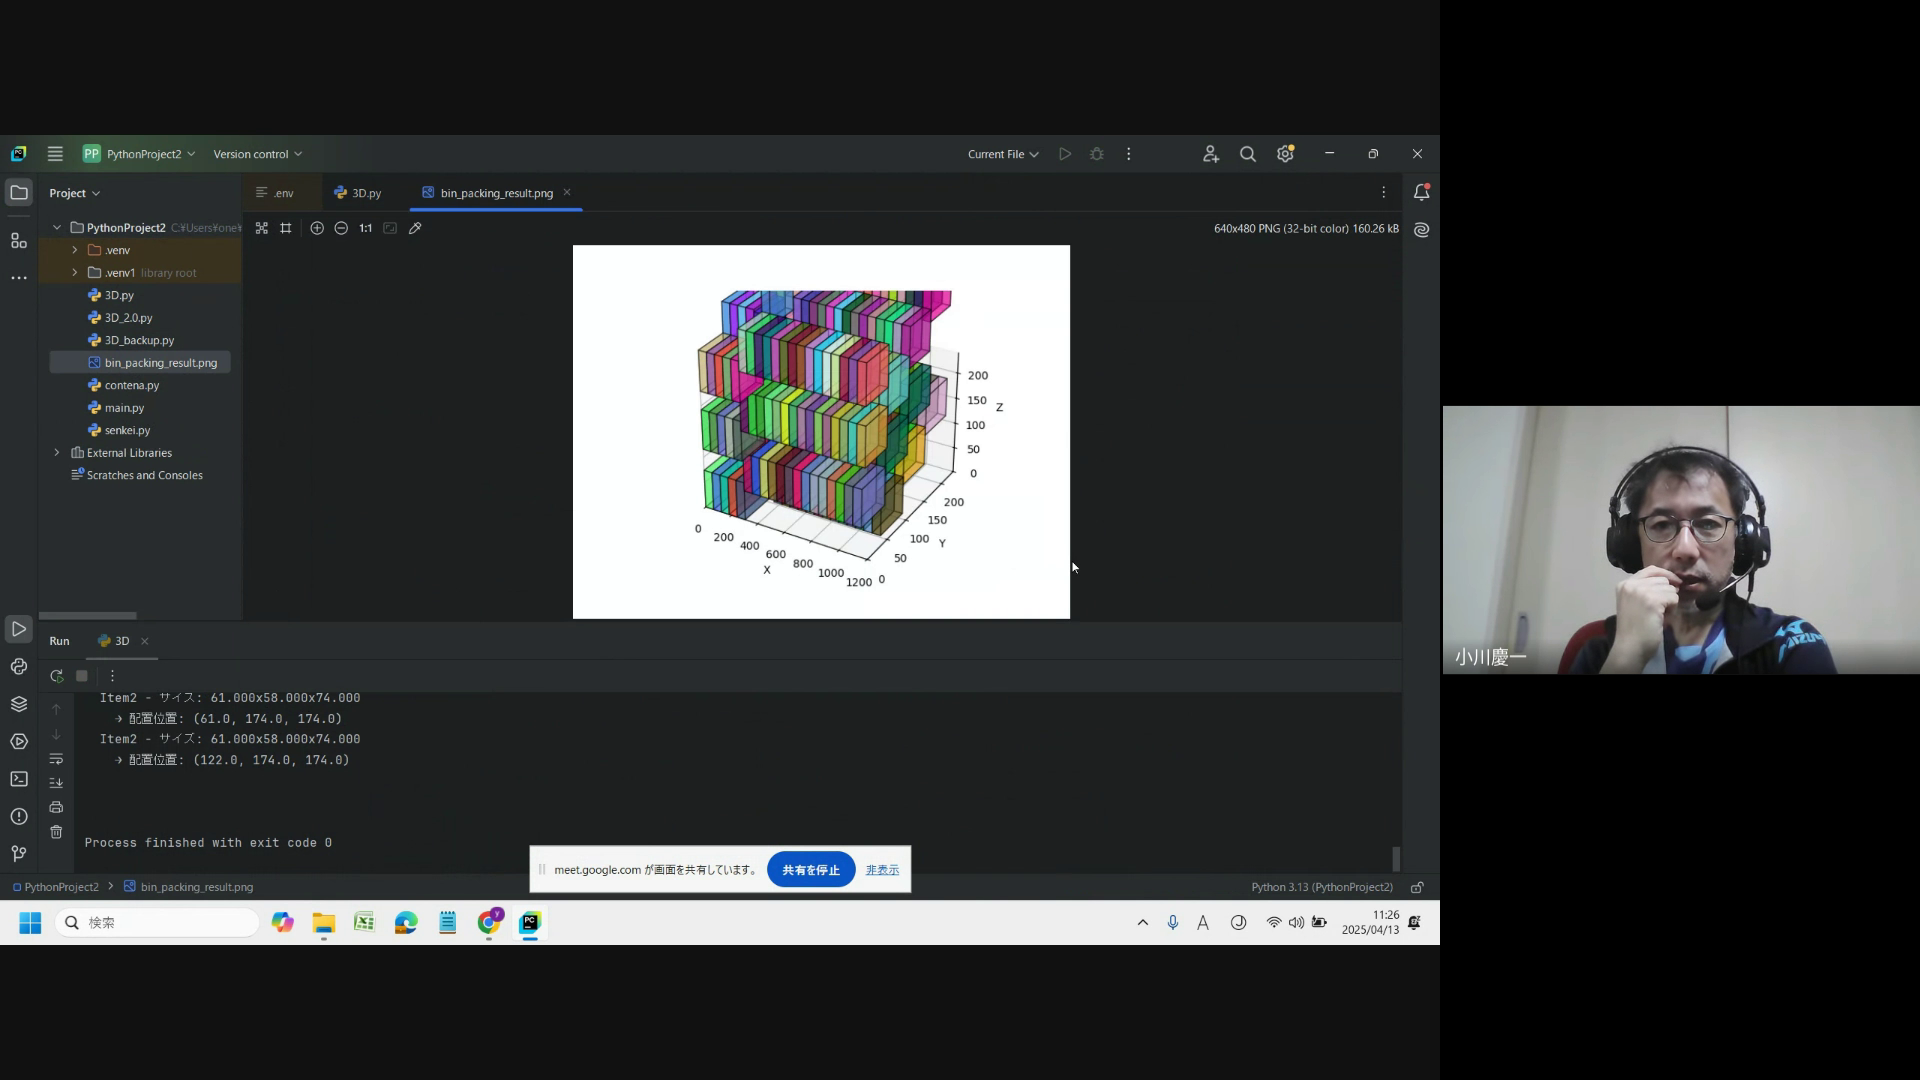Open the Current File run configuration dropdown
This screenshot has height=1080, width=1920.
tap(1003, 154)
